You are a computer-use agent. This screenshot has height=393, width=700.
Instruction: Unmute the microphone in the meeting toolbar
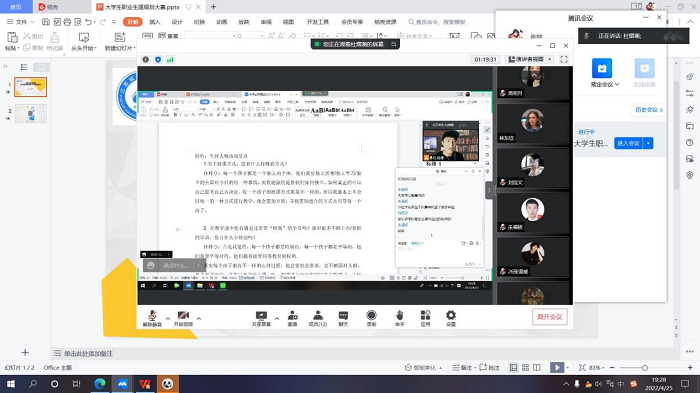coord(152,318)
